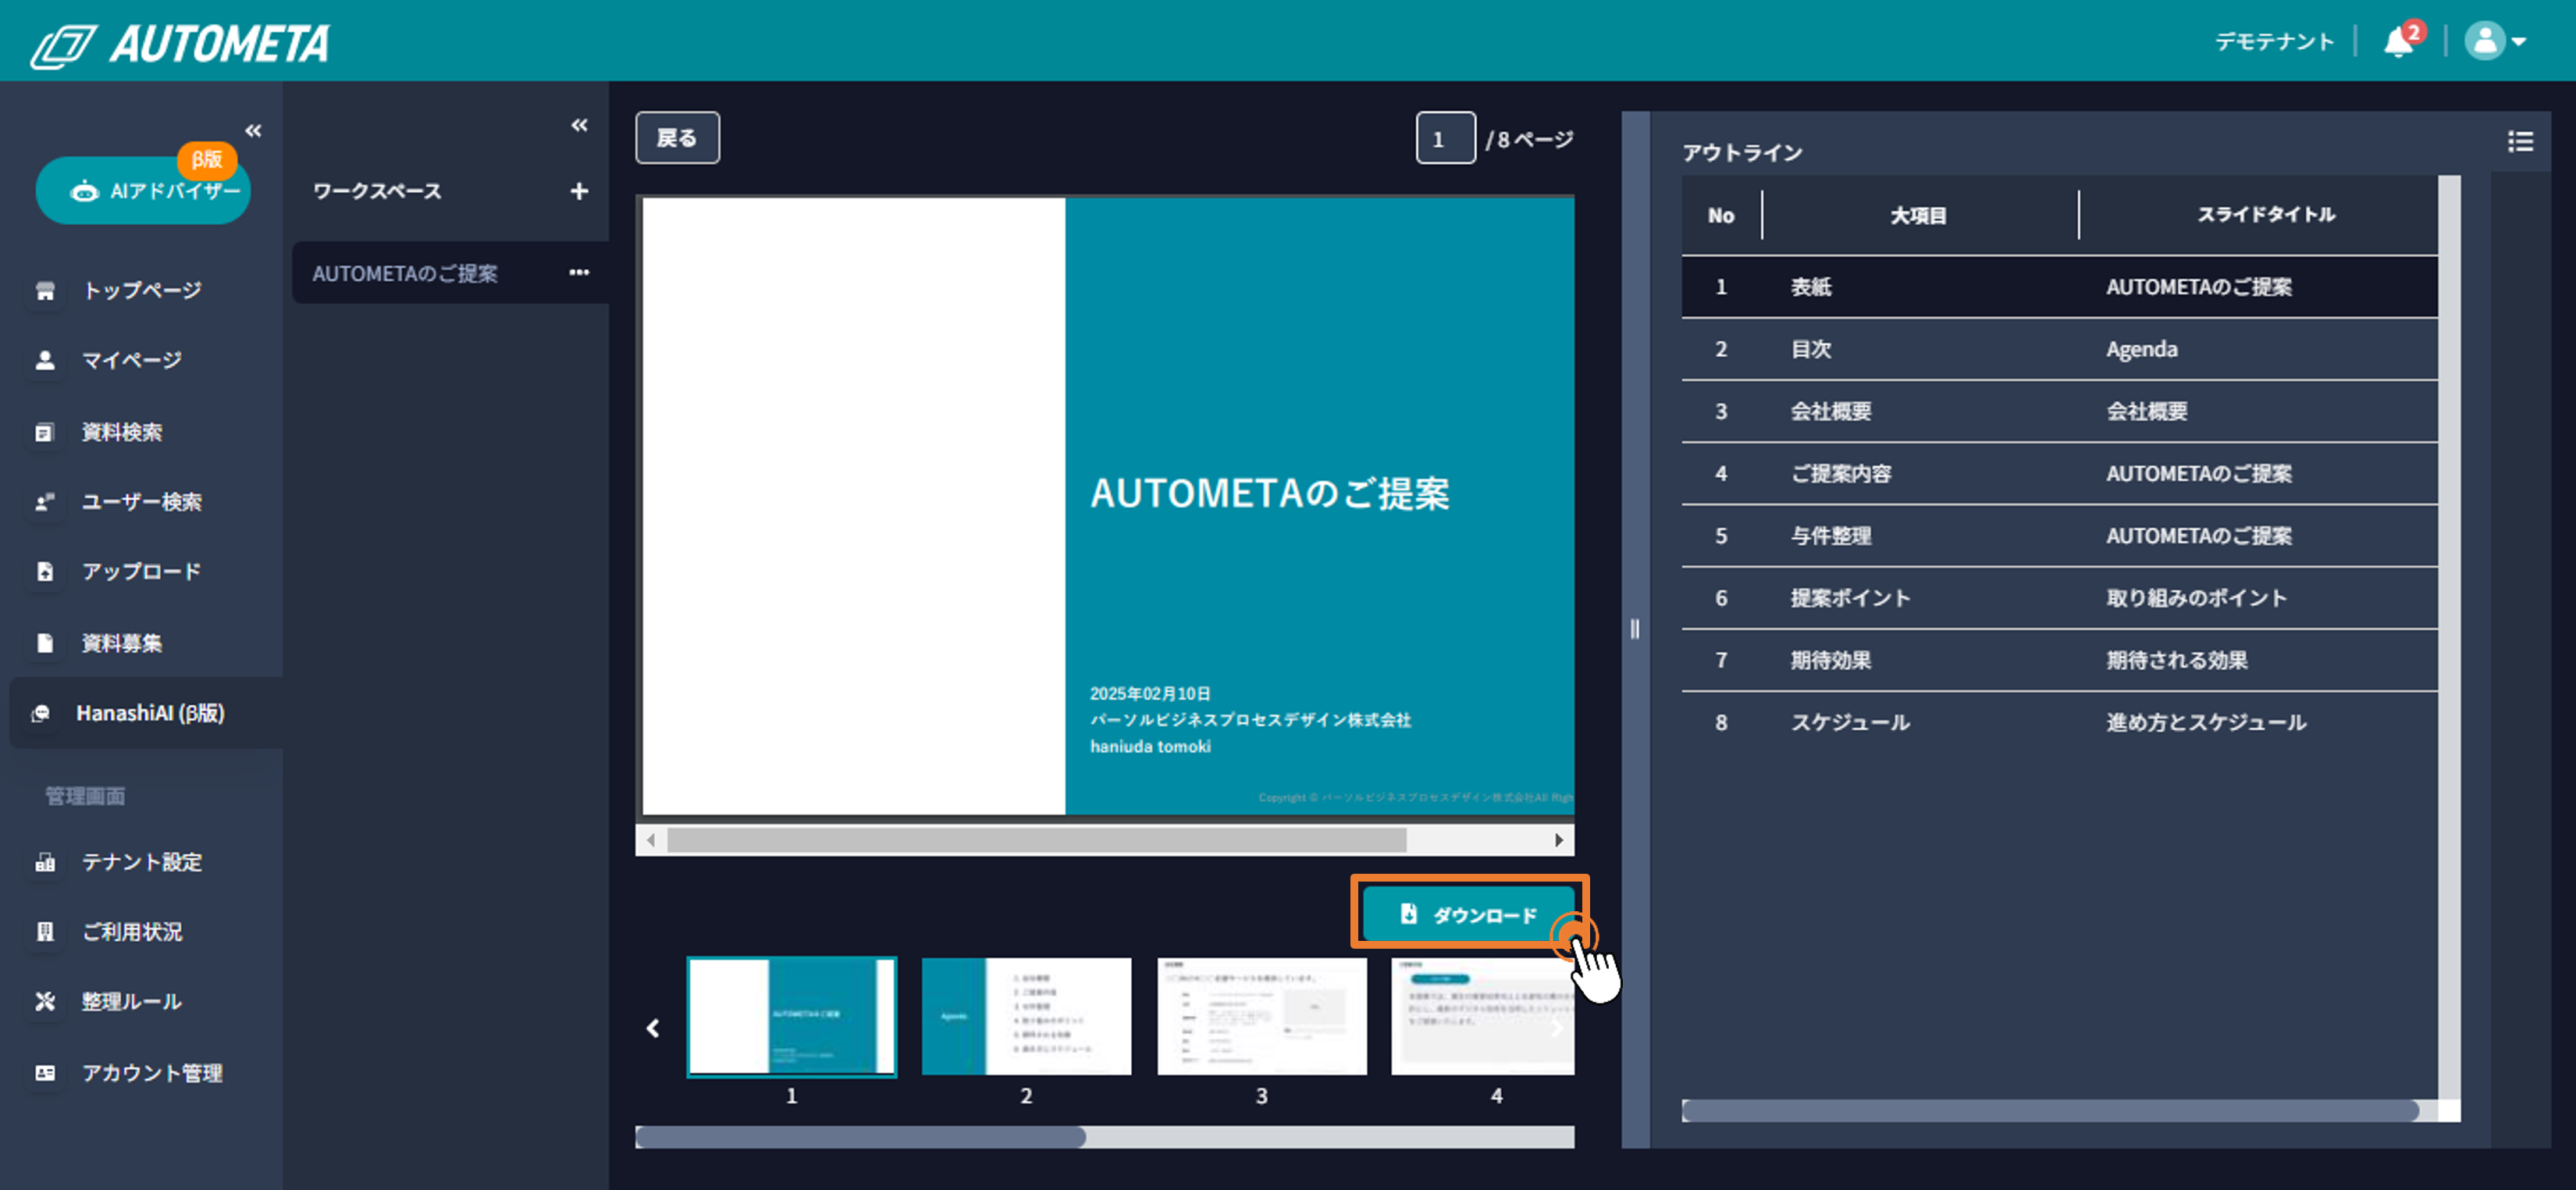Select HanashiAI (β版) in sidebar
The height and width of the screenshot is (1190, 2576).
pyautogui.click(x=146, y=713)
